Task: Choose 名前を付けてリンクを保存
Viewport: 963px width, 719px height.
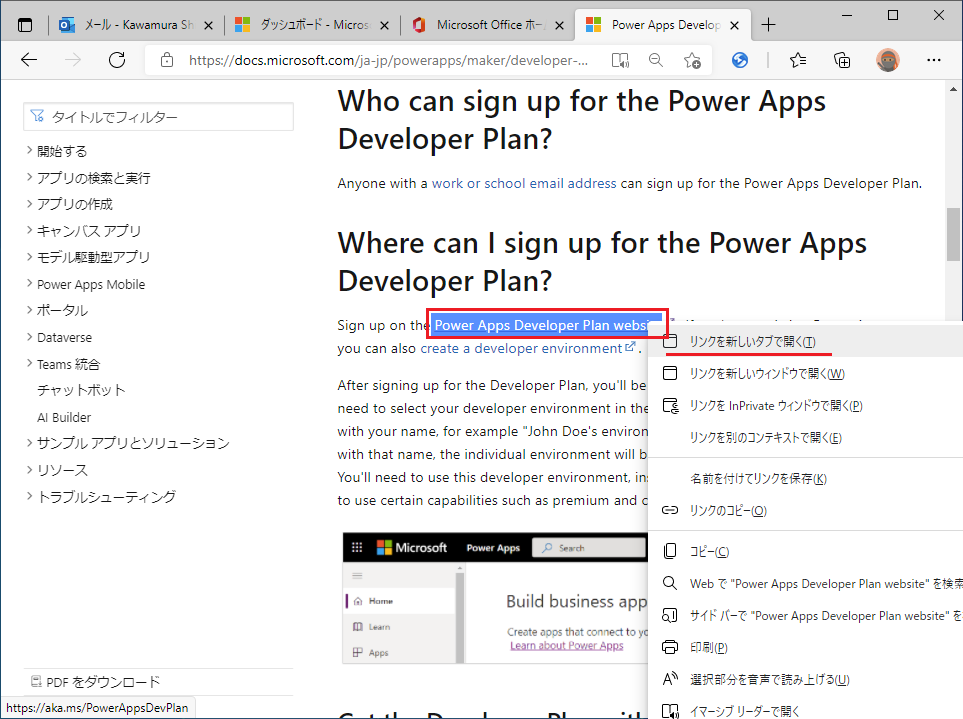Action: click(x=805, y=478)
